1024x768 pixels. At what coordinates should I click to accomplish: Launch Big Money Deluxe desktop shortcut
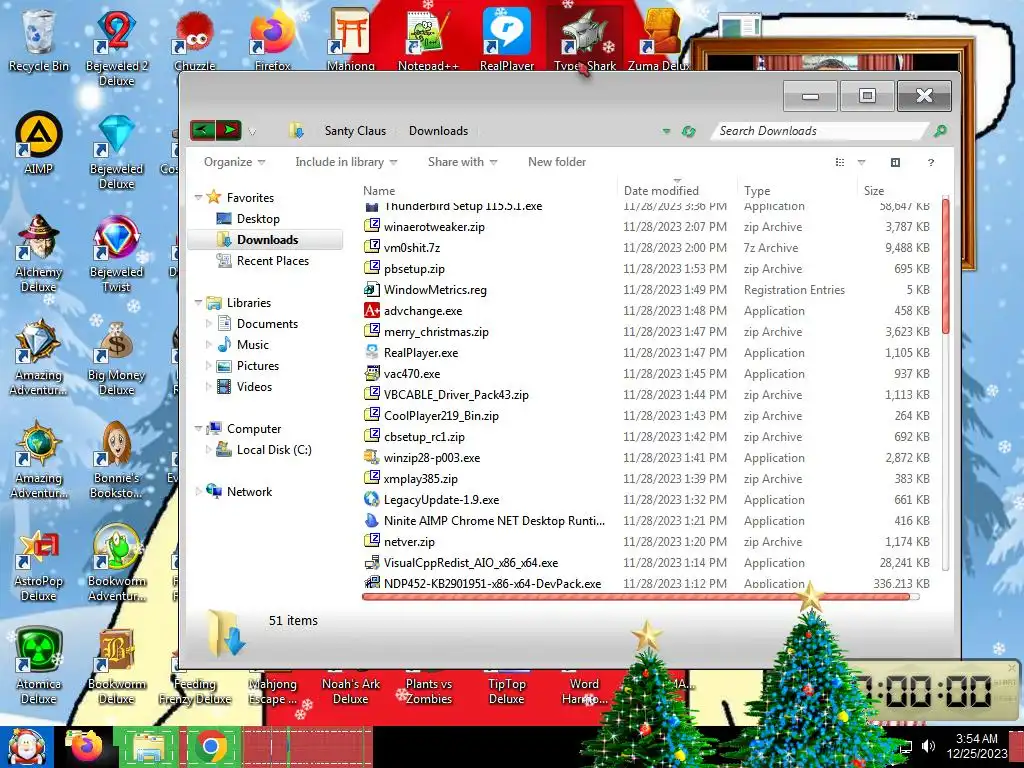[116, 358]
